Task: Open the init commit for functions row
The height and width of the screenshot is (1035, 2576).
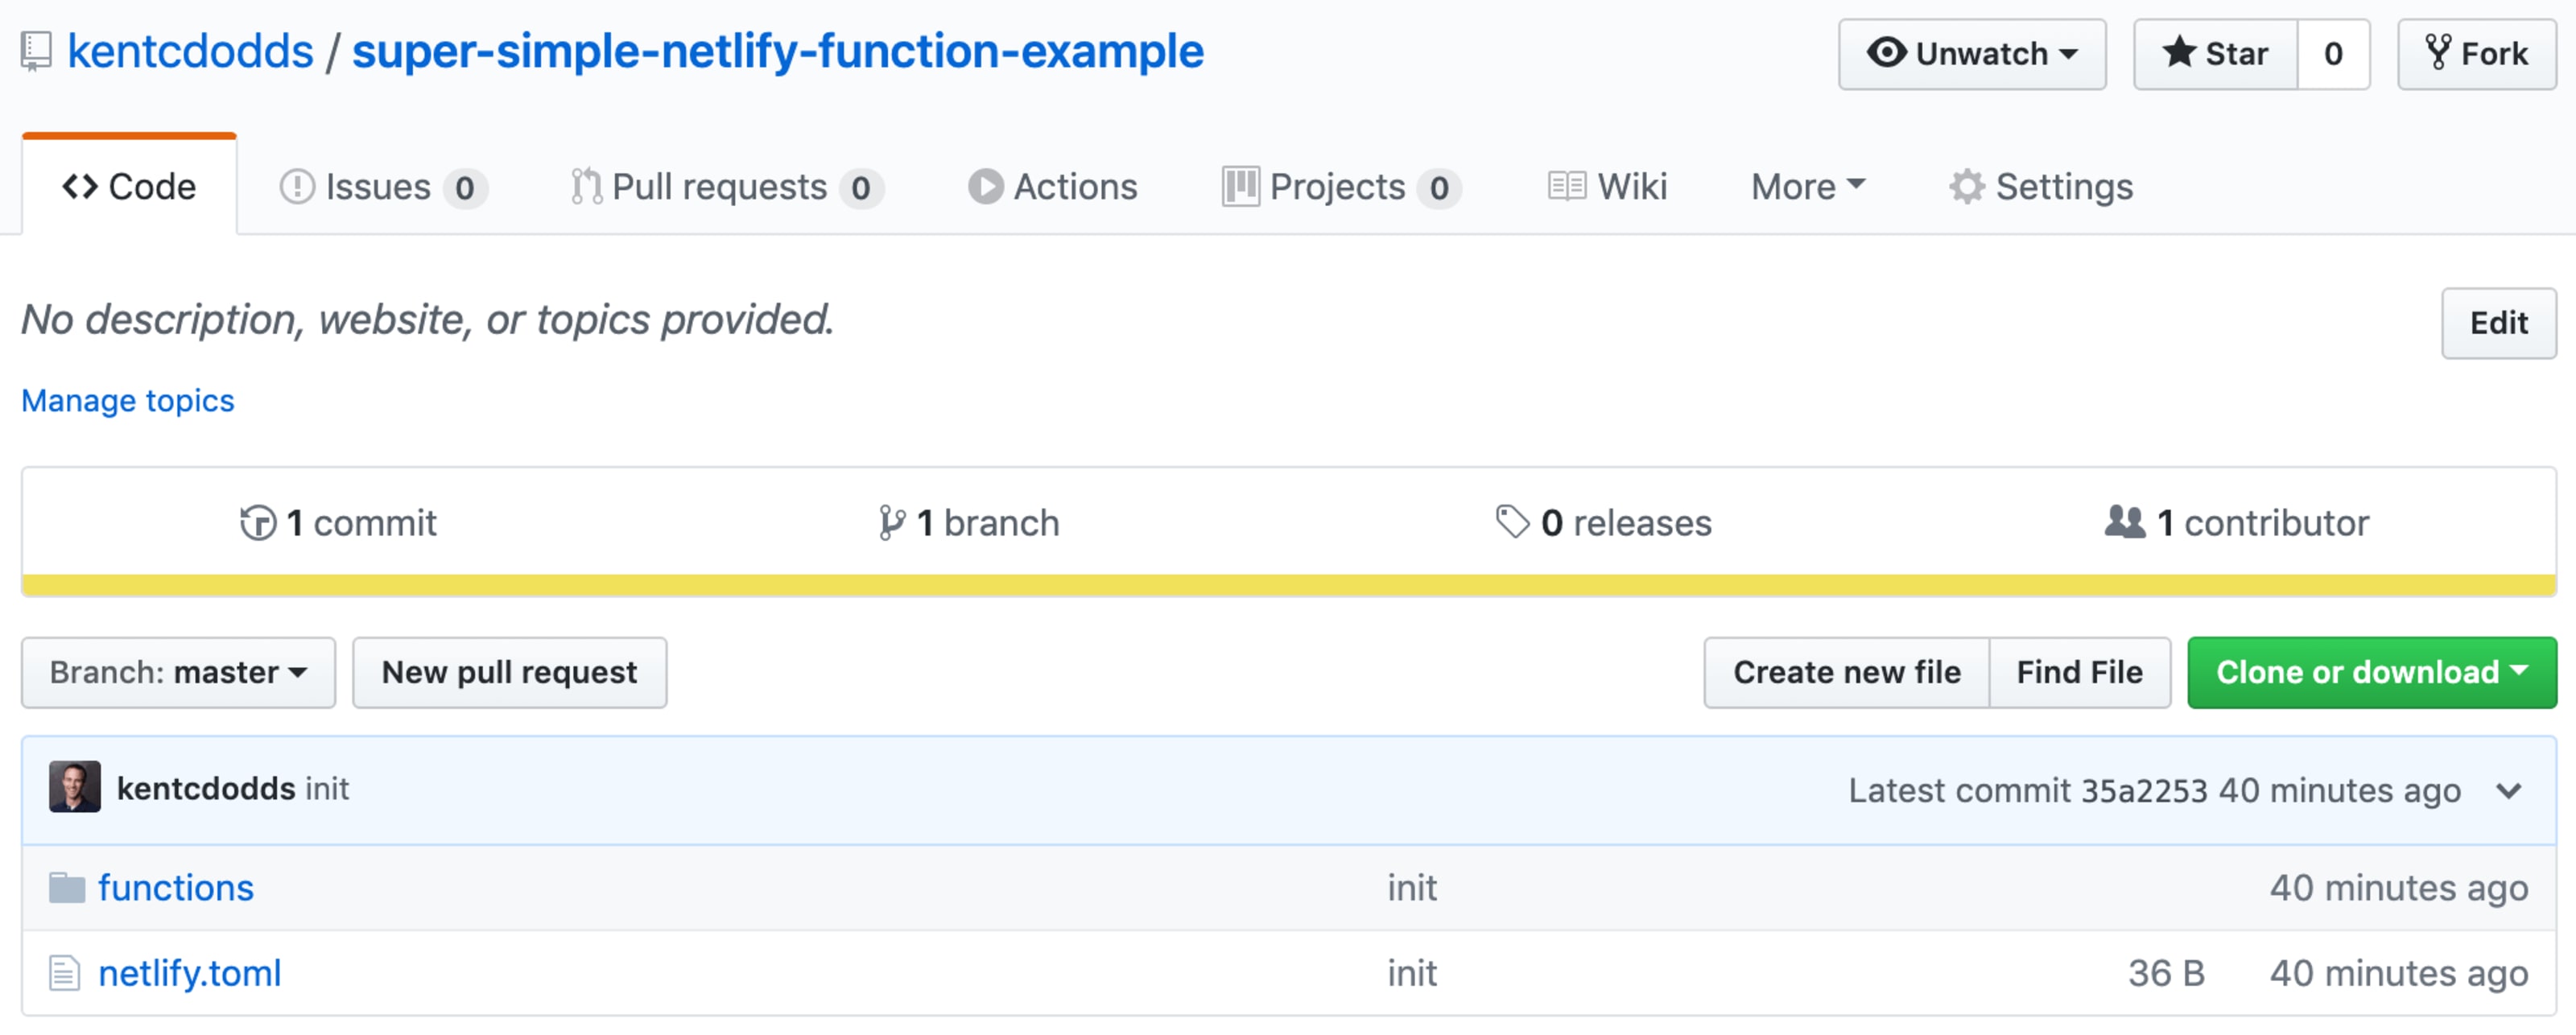Action: 1411,888
